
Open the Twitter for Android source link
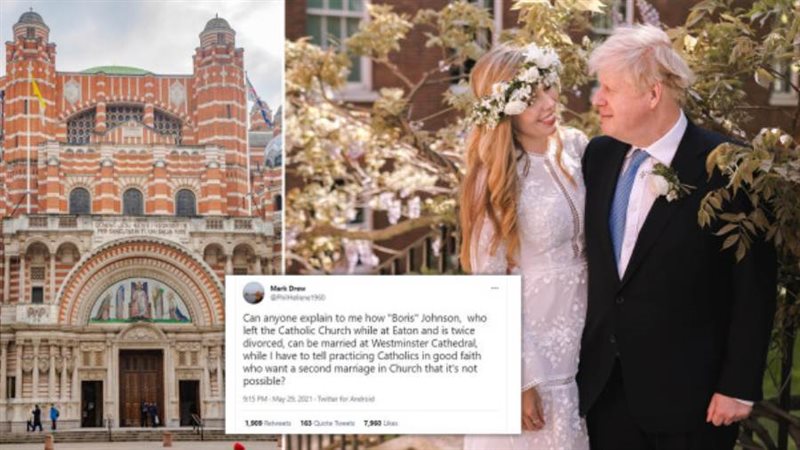(346, 399)
